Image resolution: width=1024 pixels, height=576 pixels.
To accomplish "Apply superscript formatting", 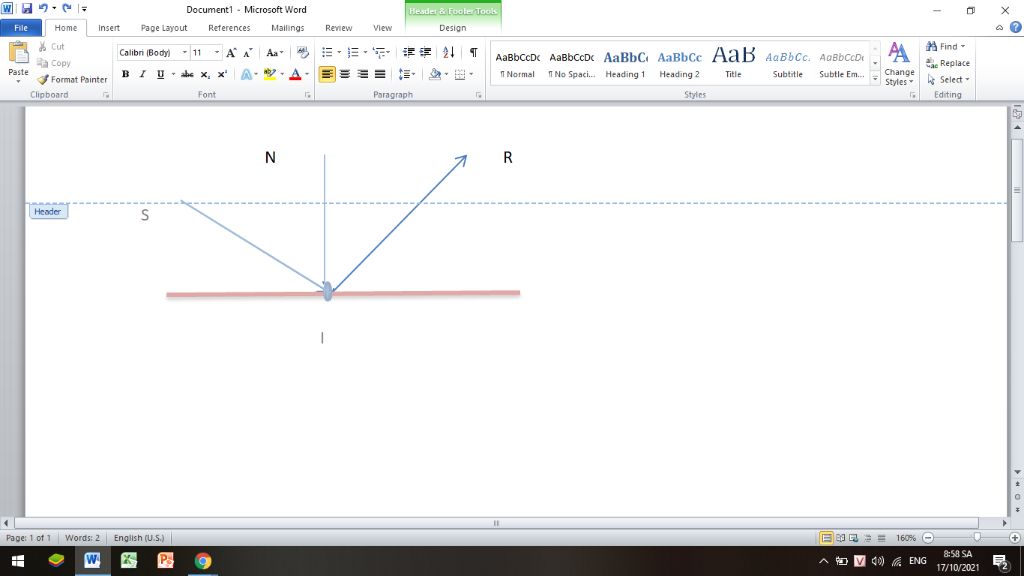I will click(x=222, y=74).
